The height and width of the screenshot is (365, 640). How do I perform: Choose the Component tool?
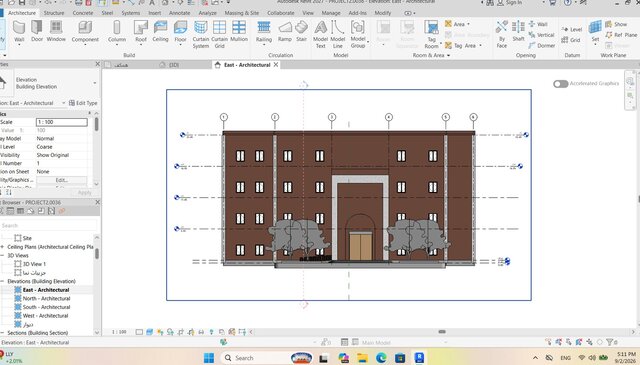click(85, 32)
